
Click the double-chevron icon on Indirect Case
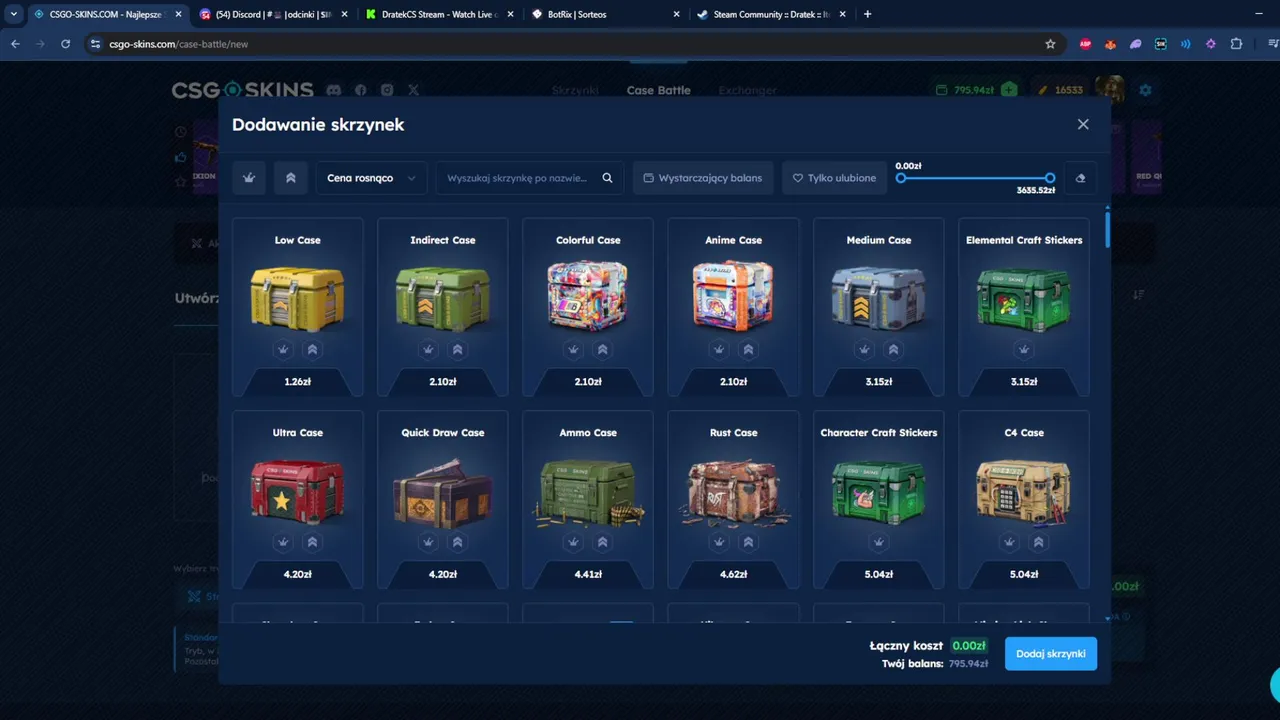pyautogui.click(x=457, y=349)
